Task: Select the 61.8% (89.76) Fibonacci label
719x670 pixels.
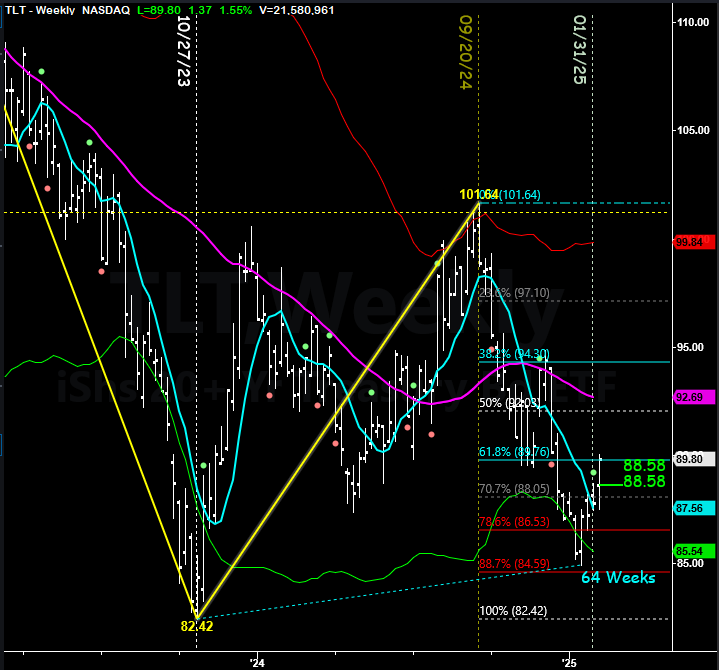Action: point(514,452)
